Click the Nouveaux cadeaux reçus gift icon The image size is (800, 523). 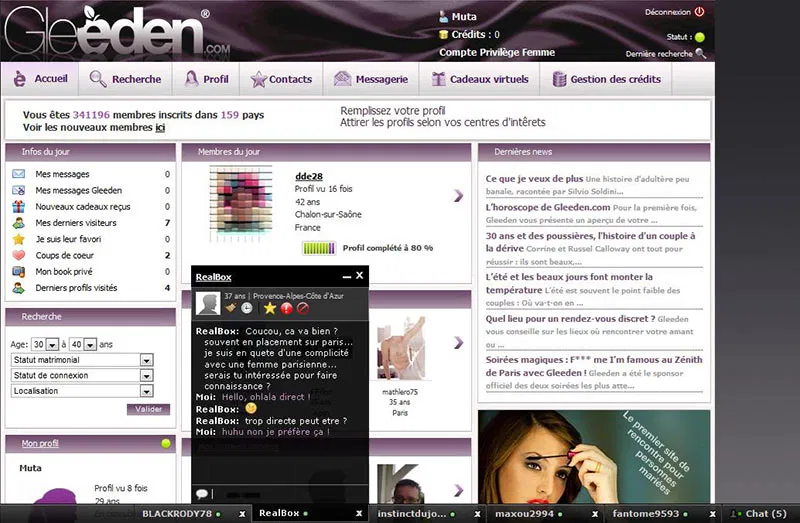[x=18, y=207]
